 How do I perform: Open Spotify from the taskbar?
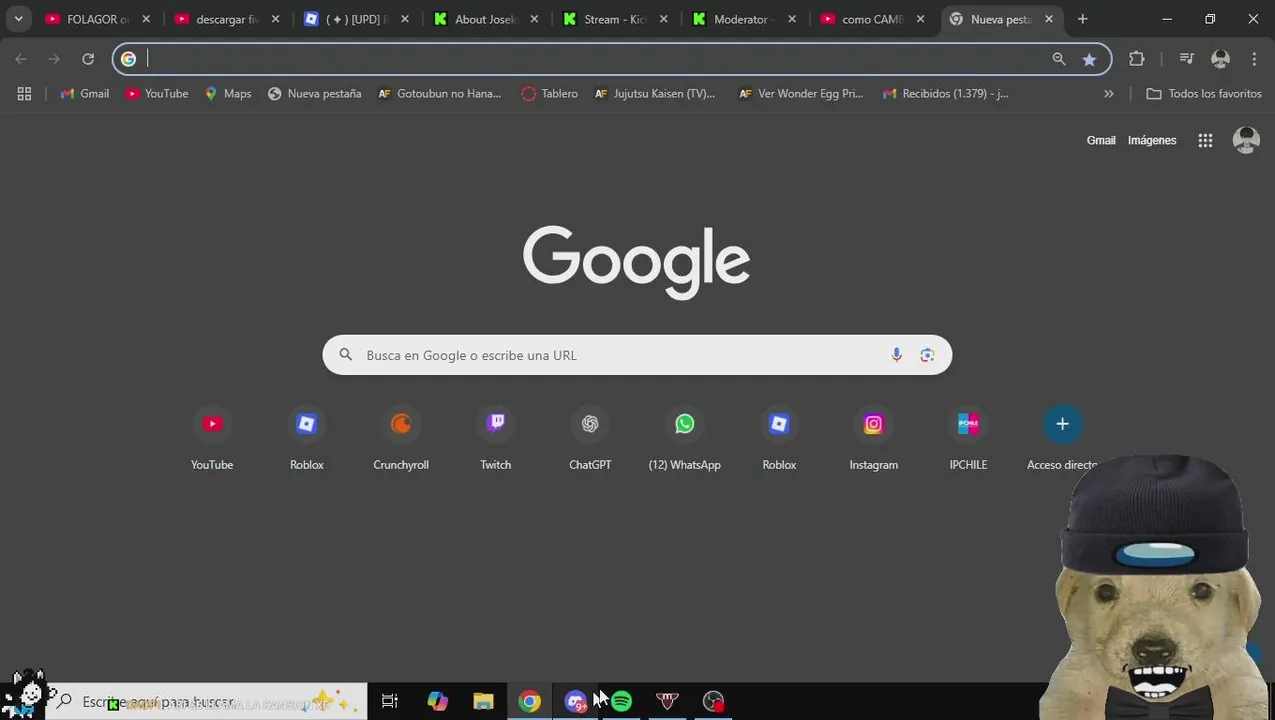(621, 701)
